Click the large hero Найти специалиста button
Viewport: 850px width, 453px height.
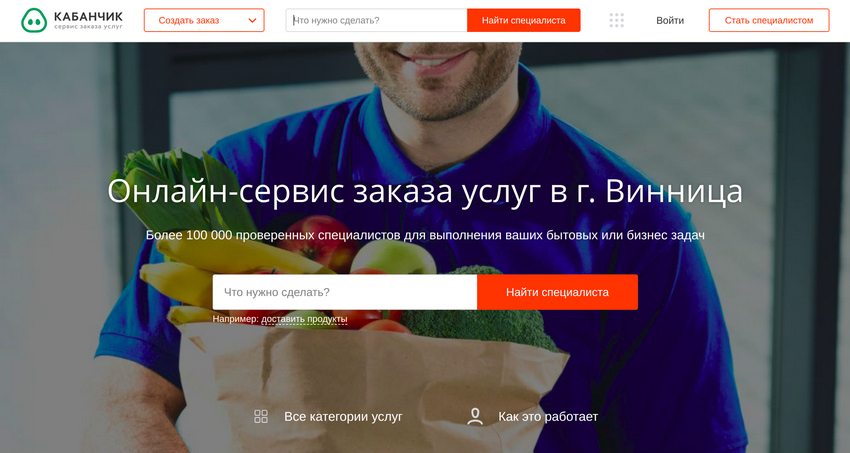tap(557, 292)
